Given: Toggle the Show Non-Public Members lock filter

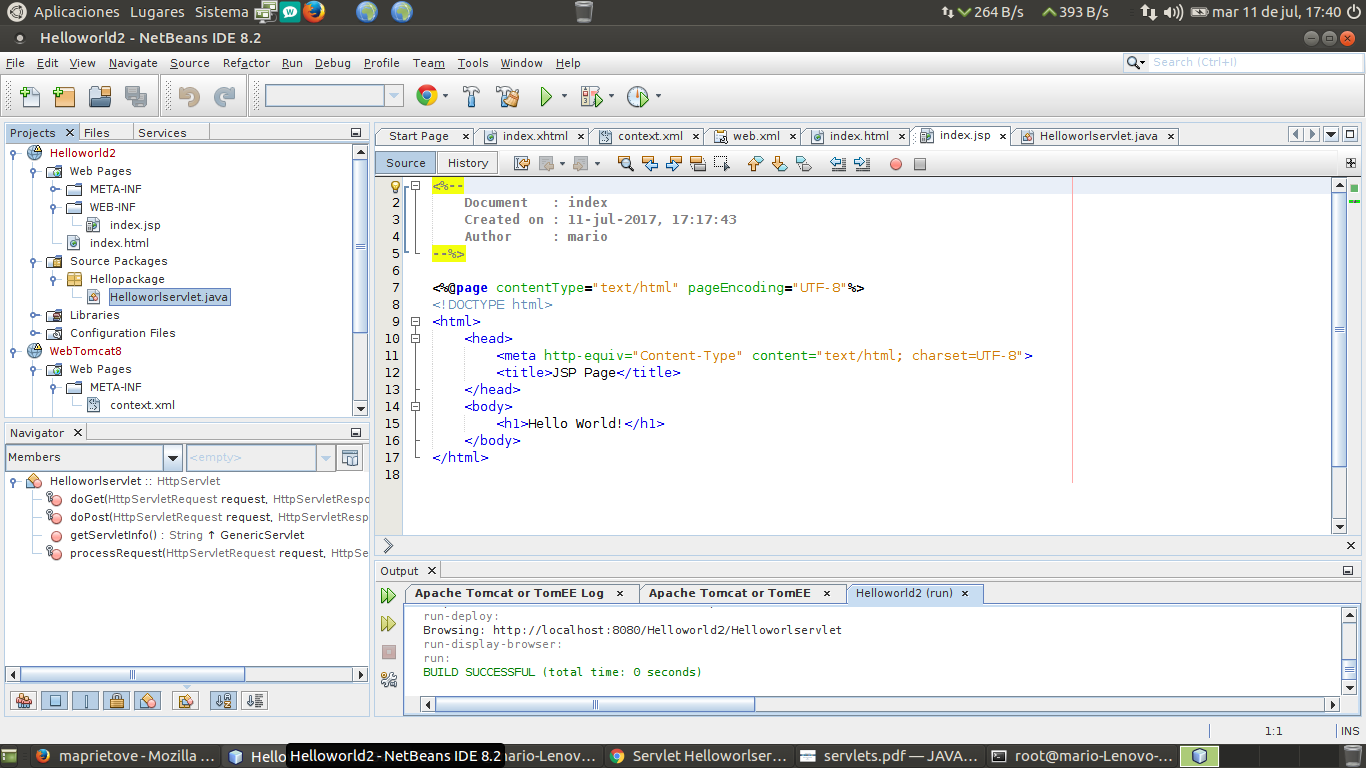Looking at the screenshot, I should pyautogui.click(x=116, y=701).
